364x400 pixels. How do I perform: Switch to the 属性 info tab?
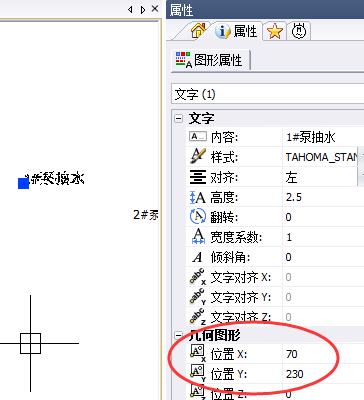pos(237,31)
